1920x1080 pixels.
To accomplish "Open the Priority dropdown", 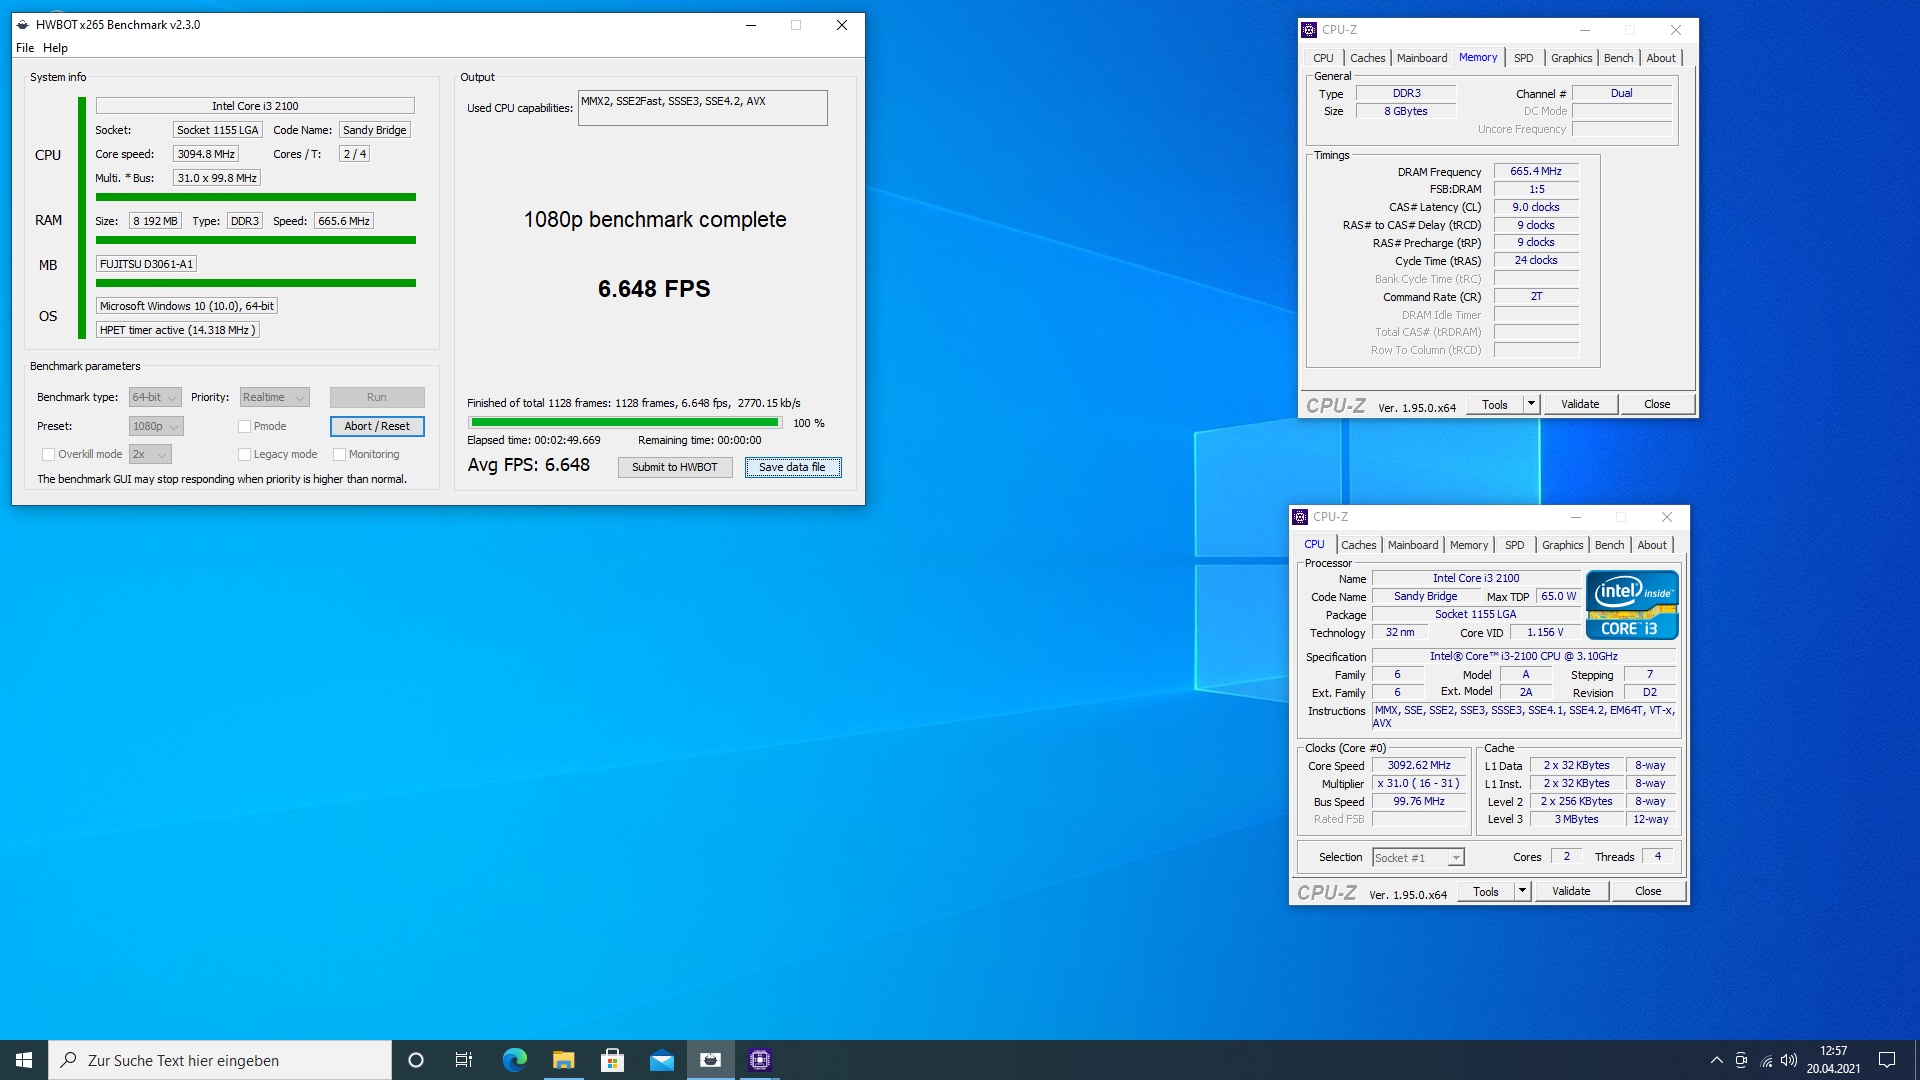I will coord(274,397).
